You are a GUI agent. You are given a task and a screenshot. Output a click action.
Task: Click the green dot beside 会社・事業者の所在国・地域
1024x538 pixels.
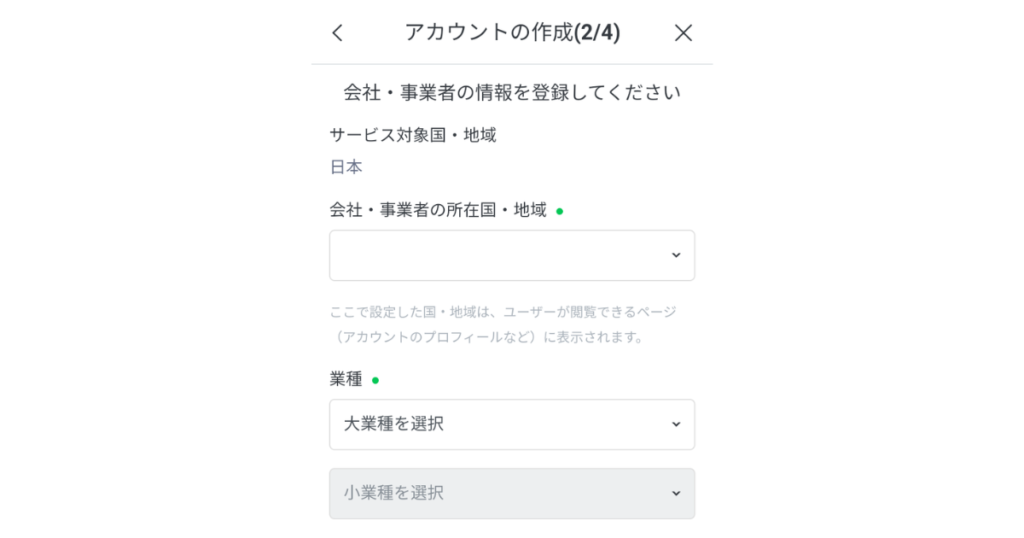pyautogui.click(x=560, y=211)
